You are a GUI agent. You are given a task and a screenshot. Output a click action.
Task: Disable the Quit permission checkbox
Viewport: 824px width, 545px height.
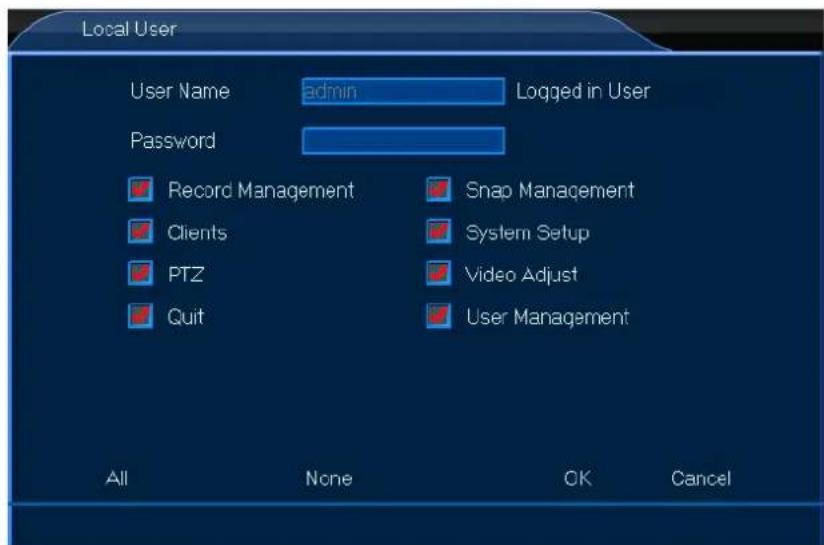tap(139, 318)
